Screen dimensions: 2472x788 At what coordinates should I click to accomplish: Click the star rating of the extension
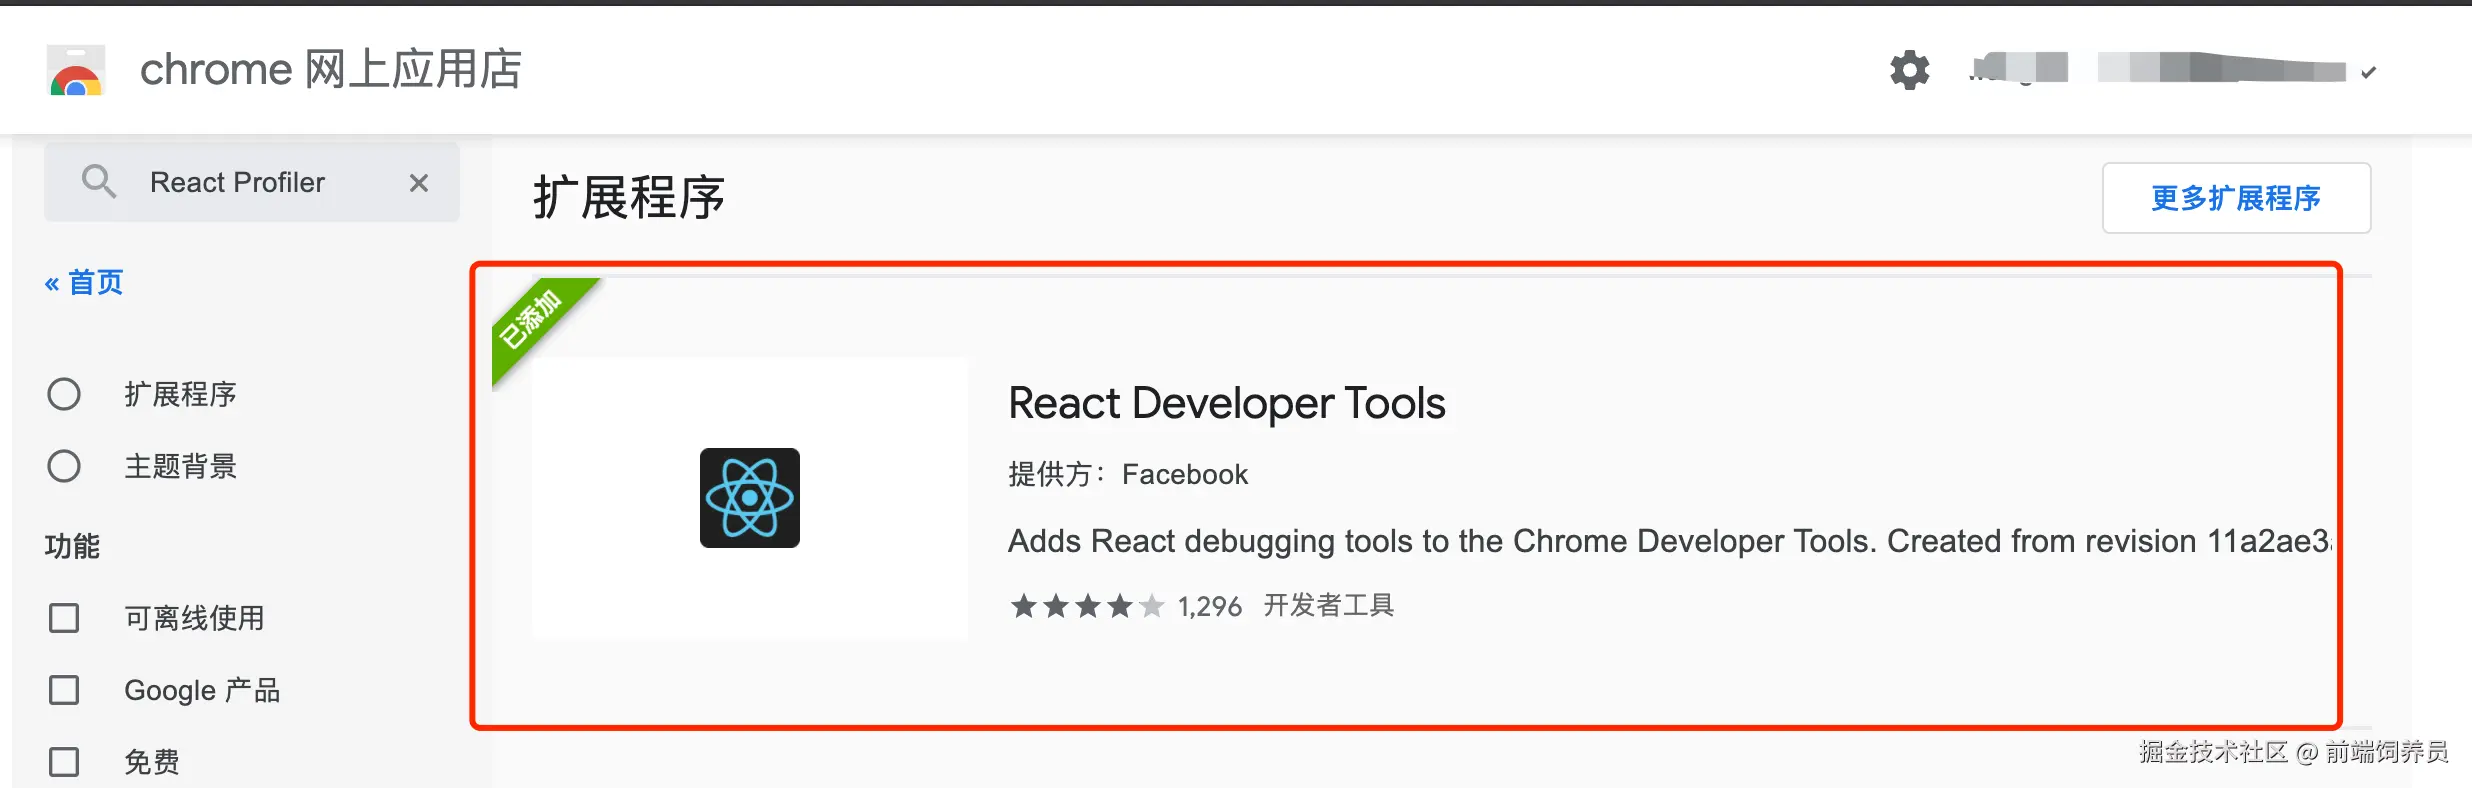[1087, 606]
